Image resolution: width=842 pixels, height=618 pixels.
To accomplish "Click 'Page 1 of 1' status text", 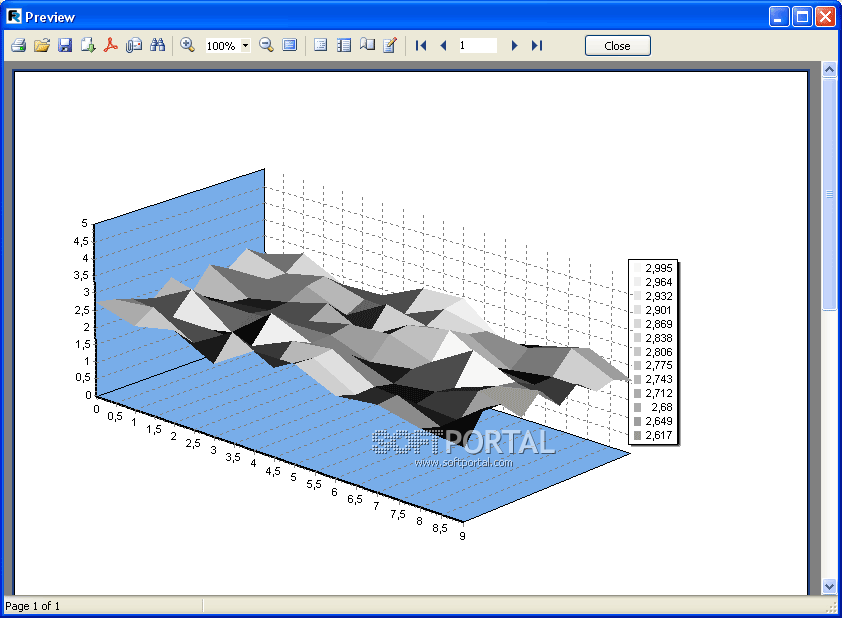I will tap(33, 606).
